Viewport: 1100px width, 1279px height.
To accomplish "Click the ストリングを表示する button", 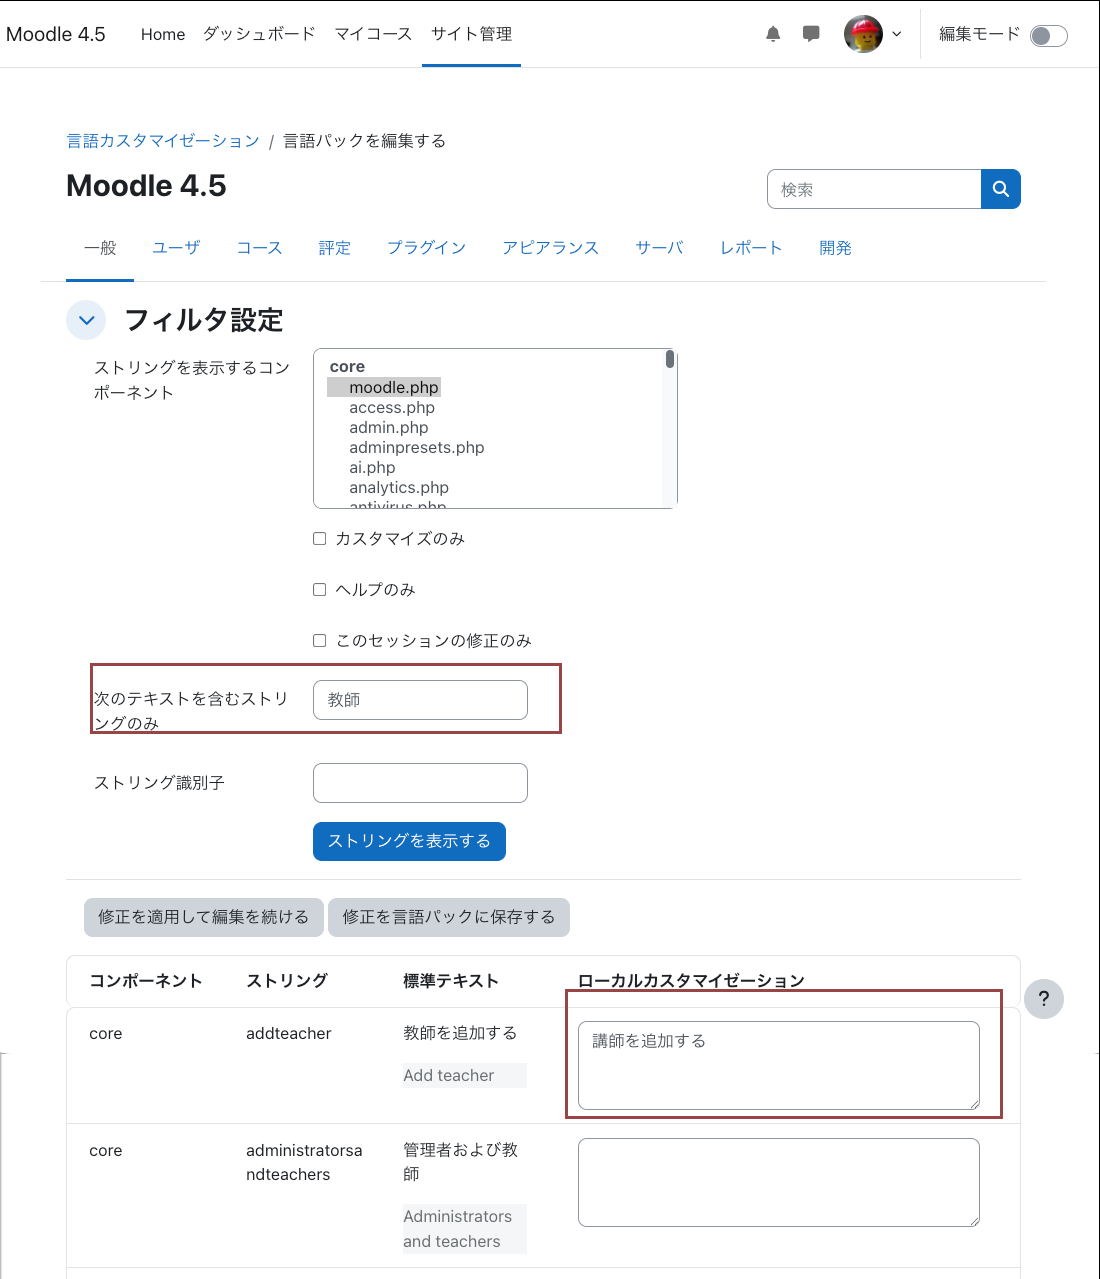I will point(409,841).
